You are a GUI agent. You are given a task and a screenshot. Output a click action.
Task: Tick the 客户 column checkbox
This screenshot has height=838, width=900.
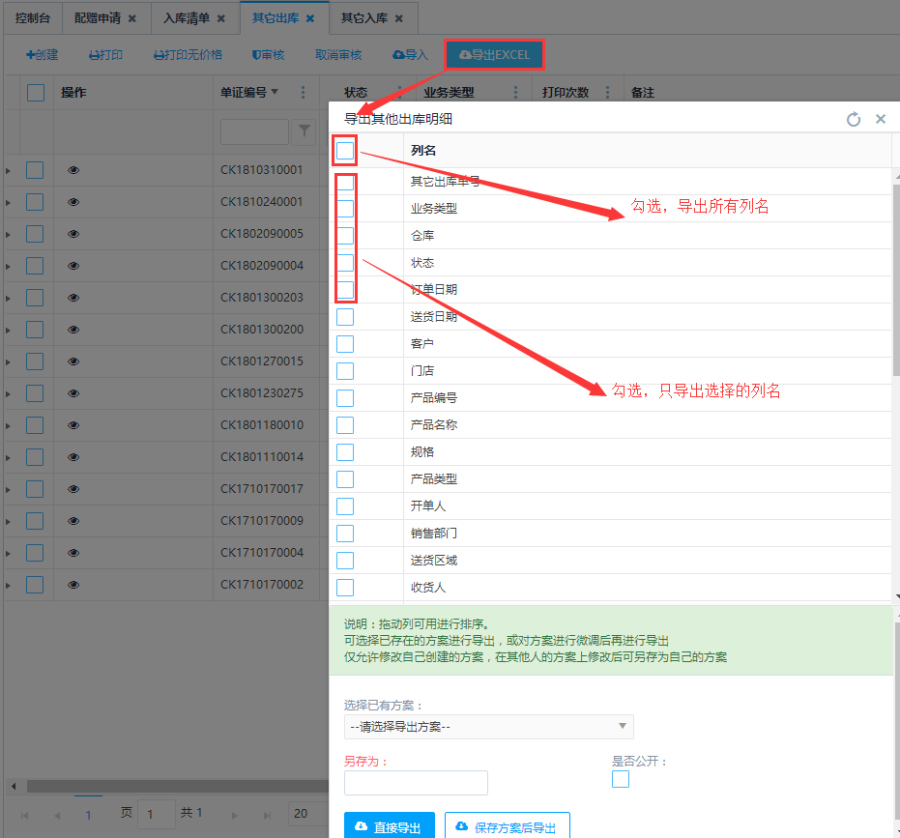pyautogui.click(x=345, y=344)
